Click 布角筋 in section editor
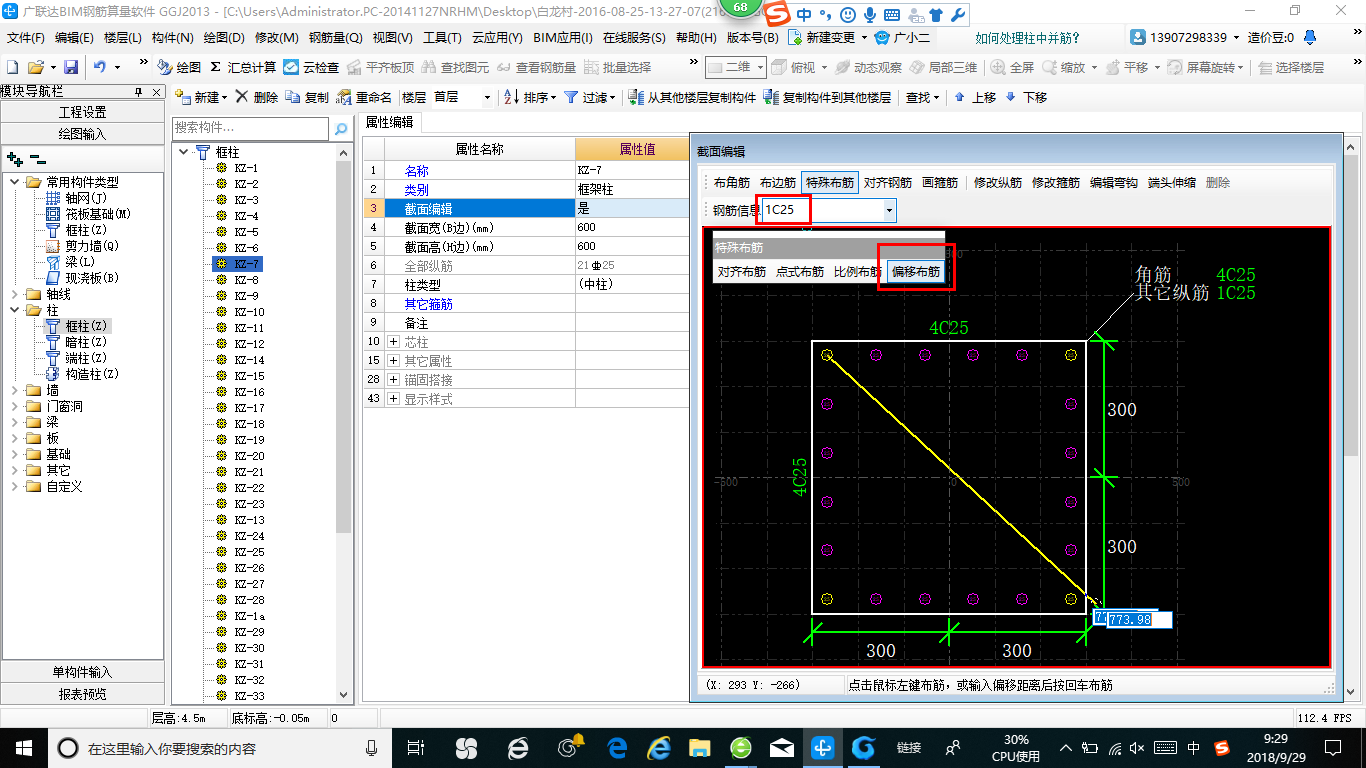Image resolution: width=1366 pixels, height=768 pixels. tap(731, 183)
